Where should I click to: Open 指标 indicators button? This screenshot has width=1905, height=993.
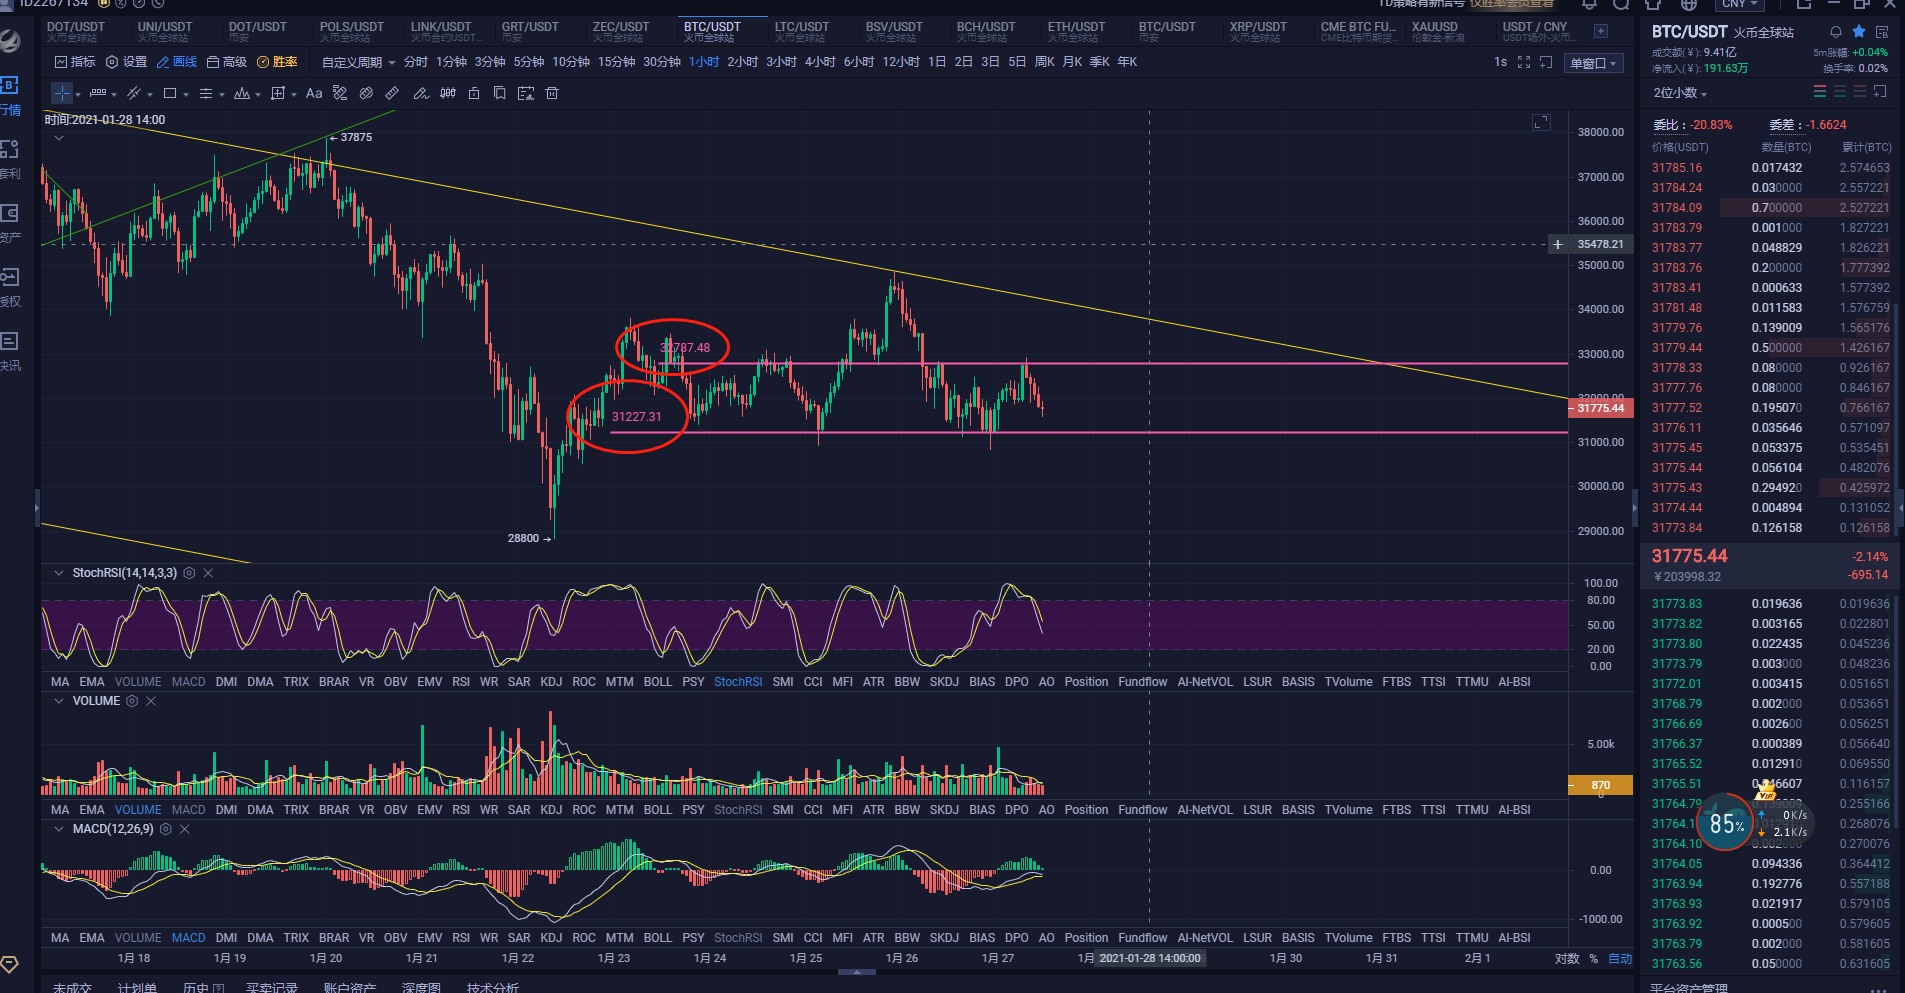[75, 62]
